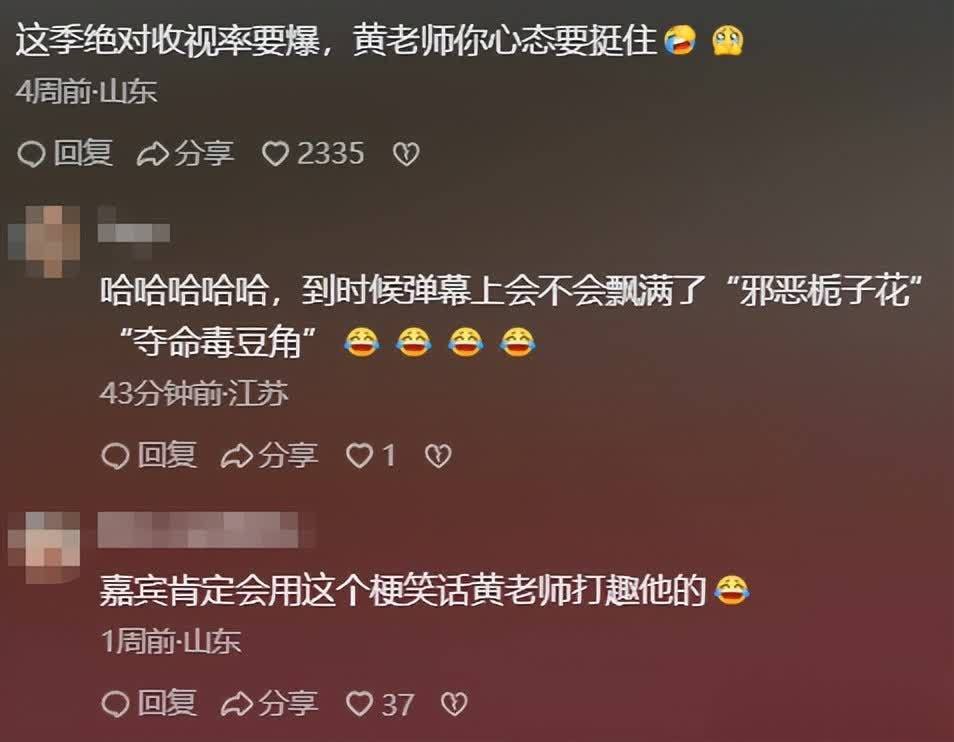Reply to the 邪恶栀子花 comment
The image size is (954, 742).
tap(149, 455)
